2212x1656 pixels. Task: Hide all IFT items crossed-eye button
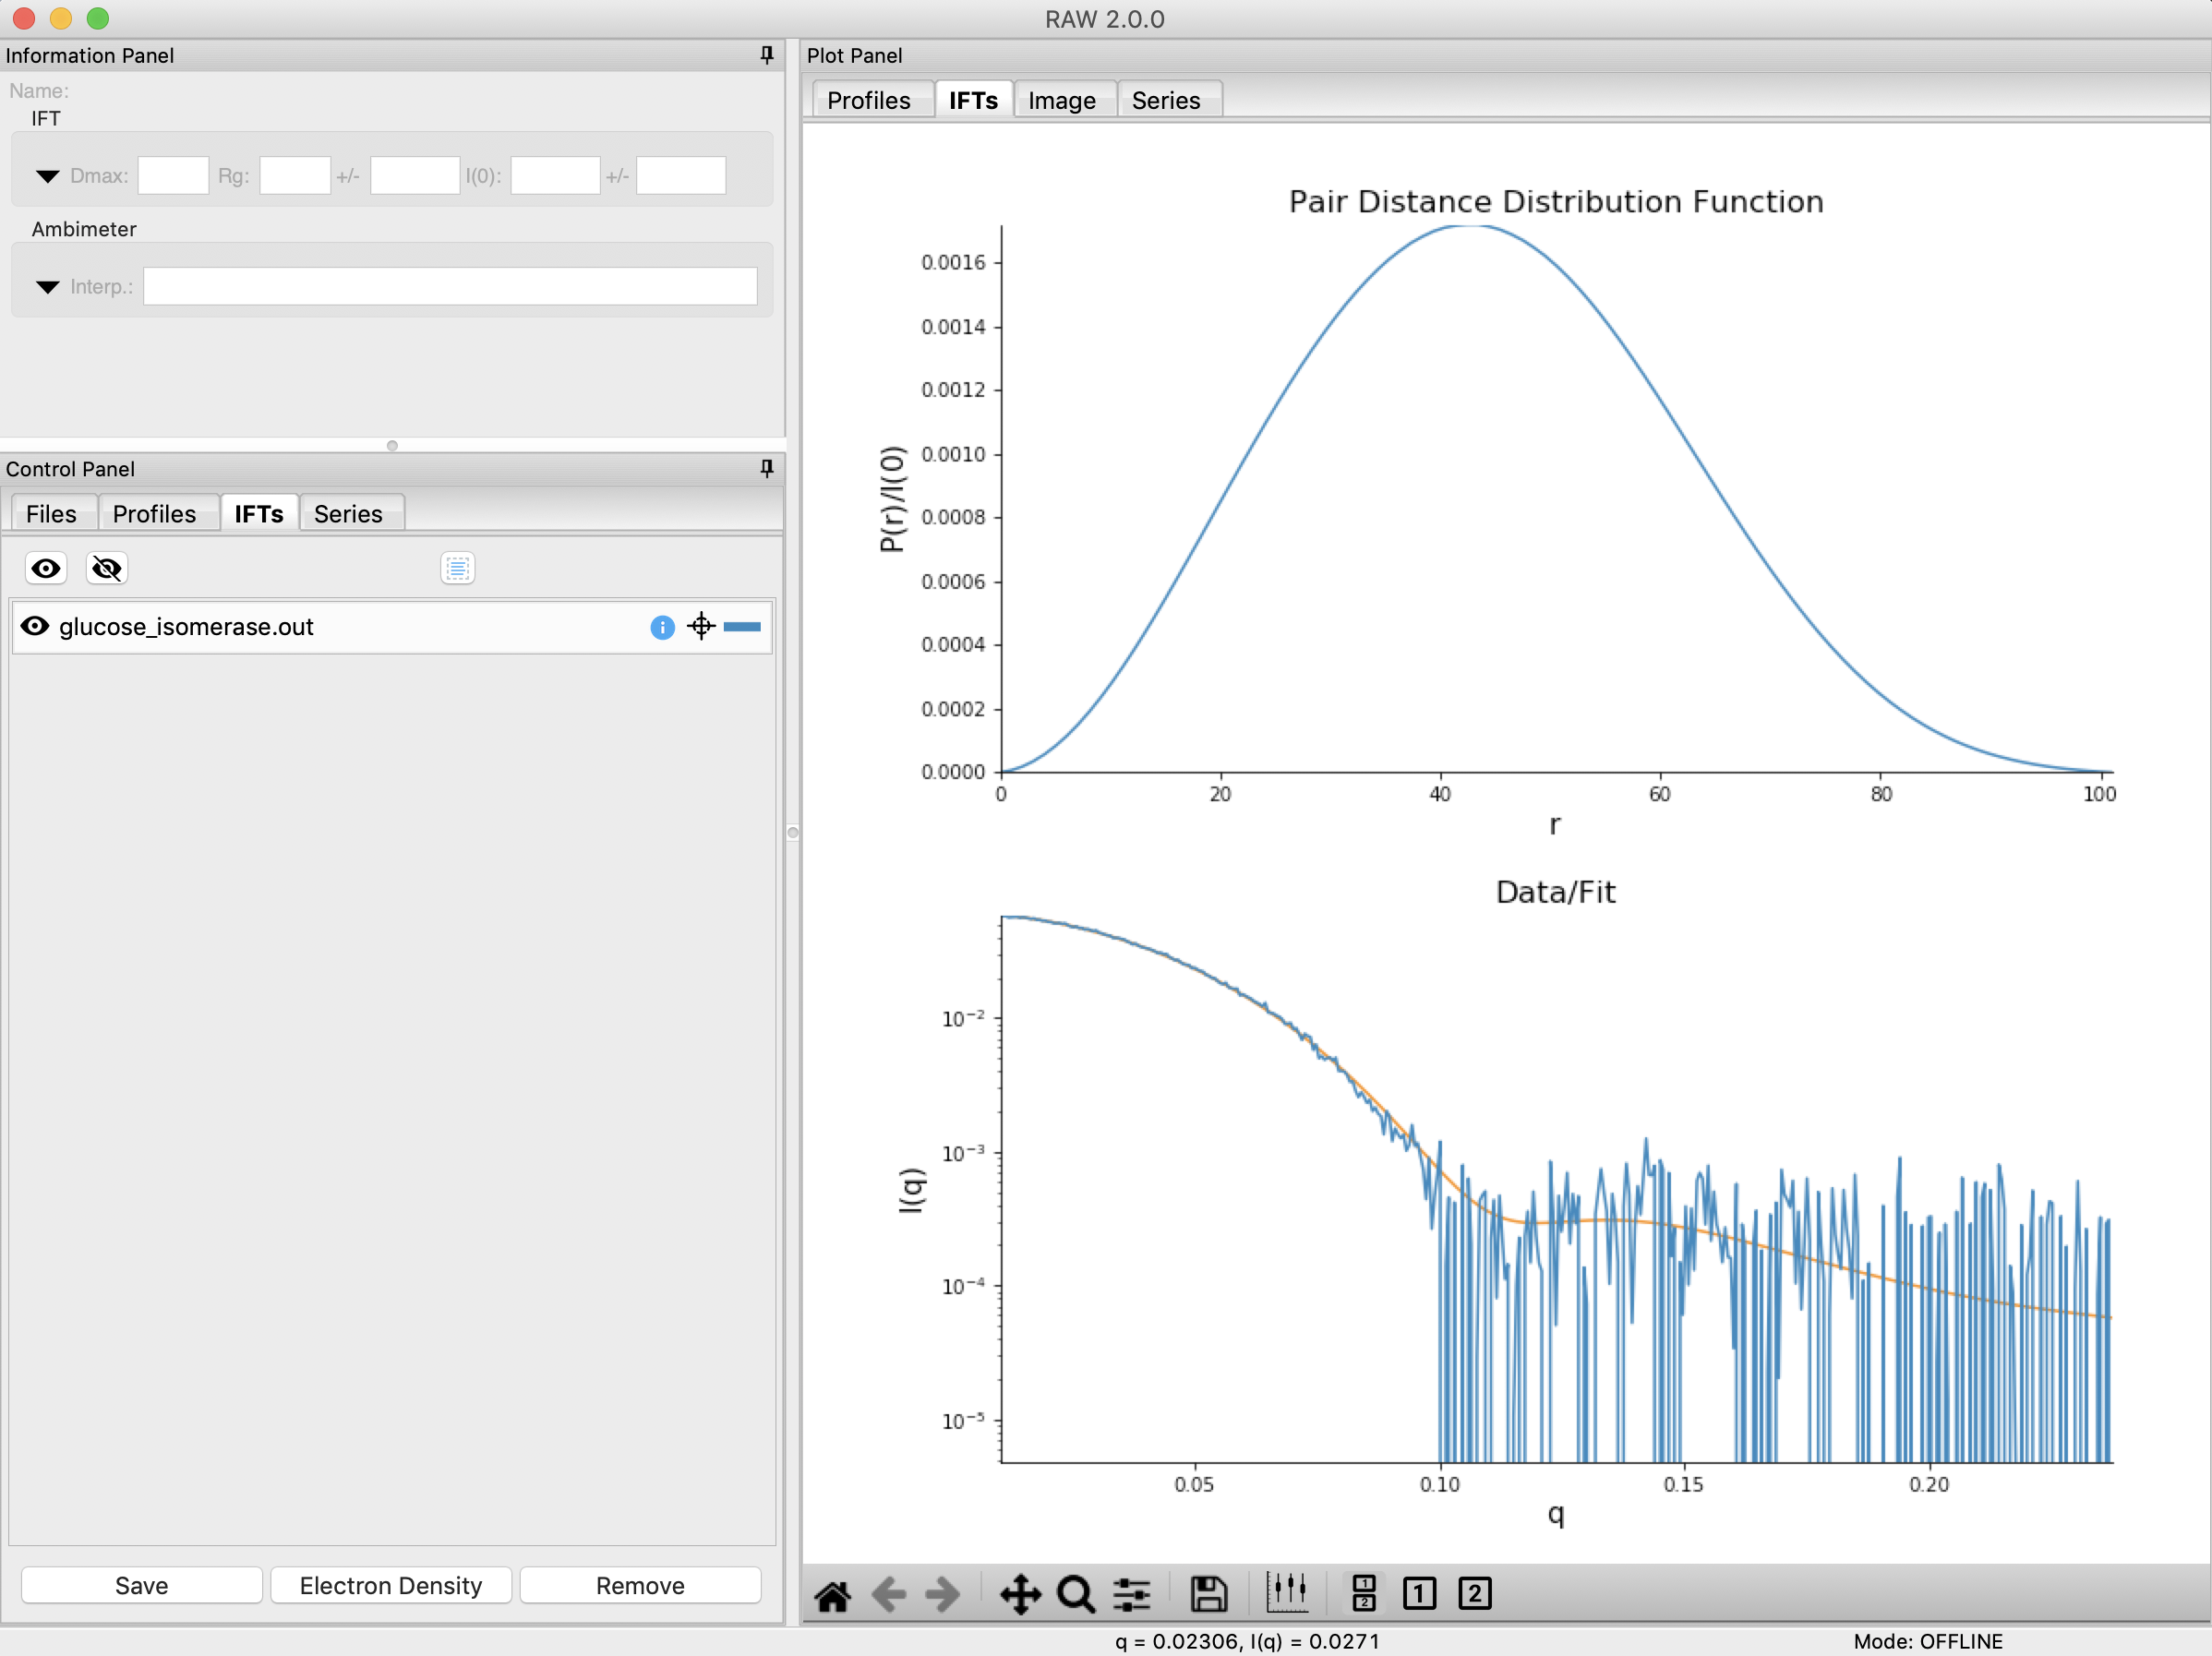[106, 569]
